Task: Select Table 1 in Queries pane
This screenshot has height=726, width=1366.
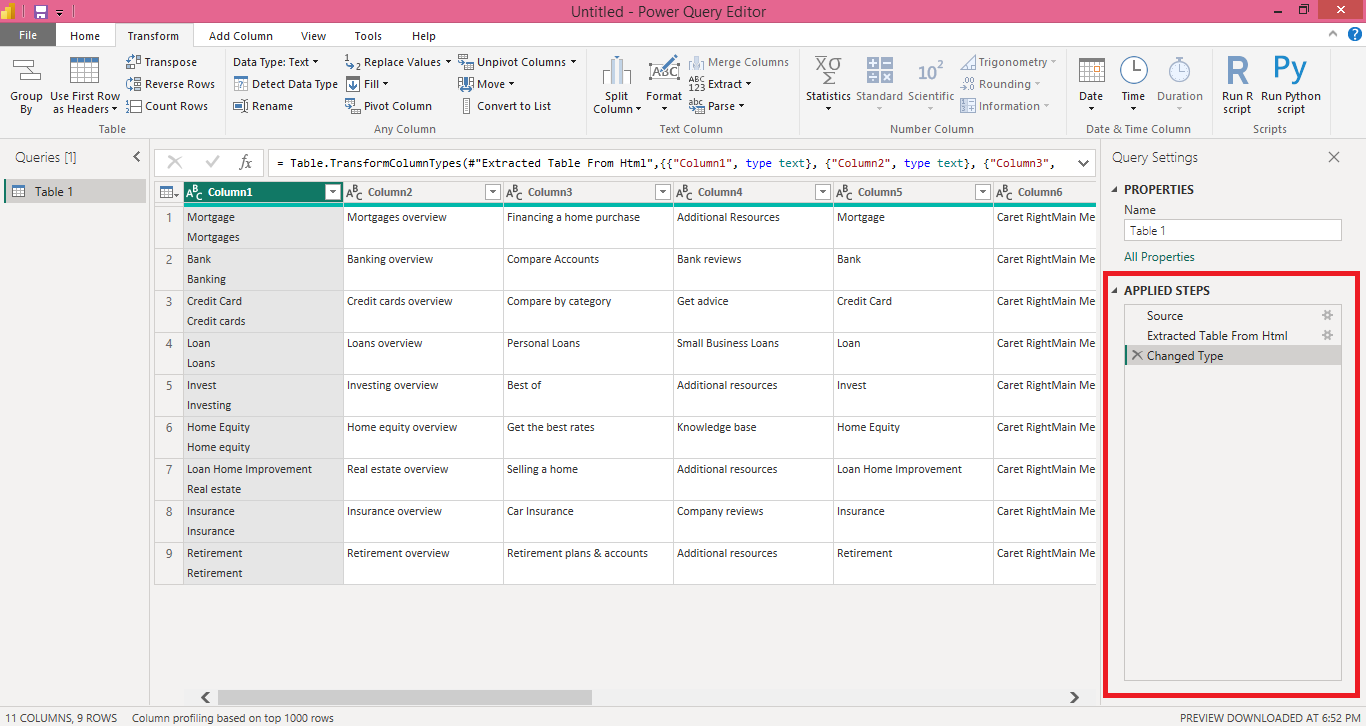Action: [76, 191]
